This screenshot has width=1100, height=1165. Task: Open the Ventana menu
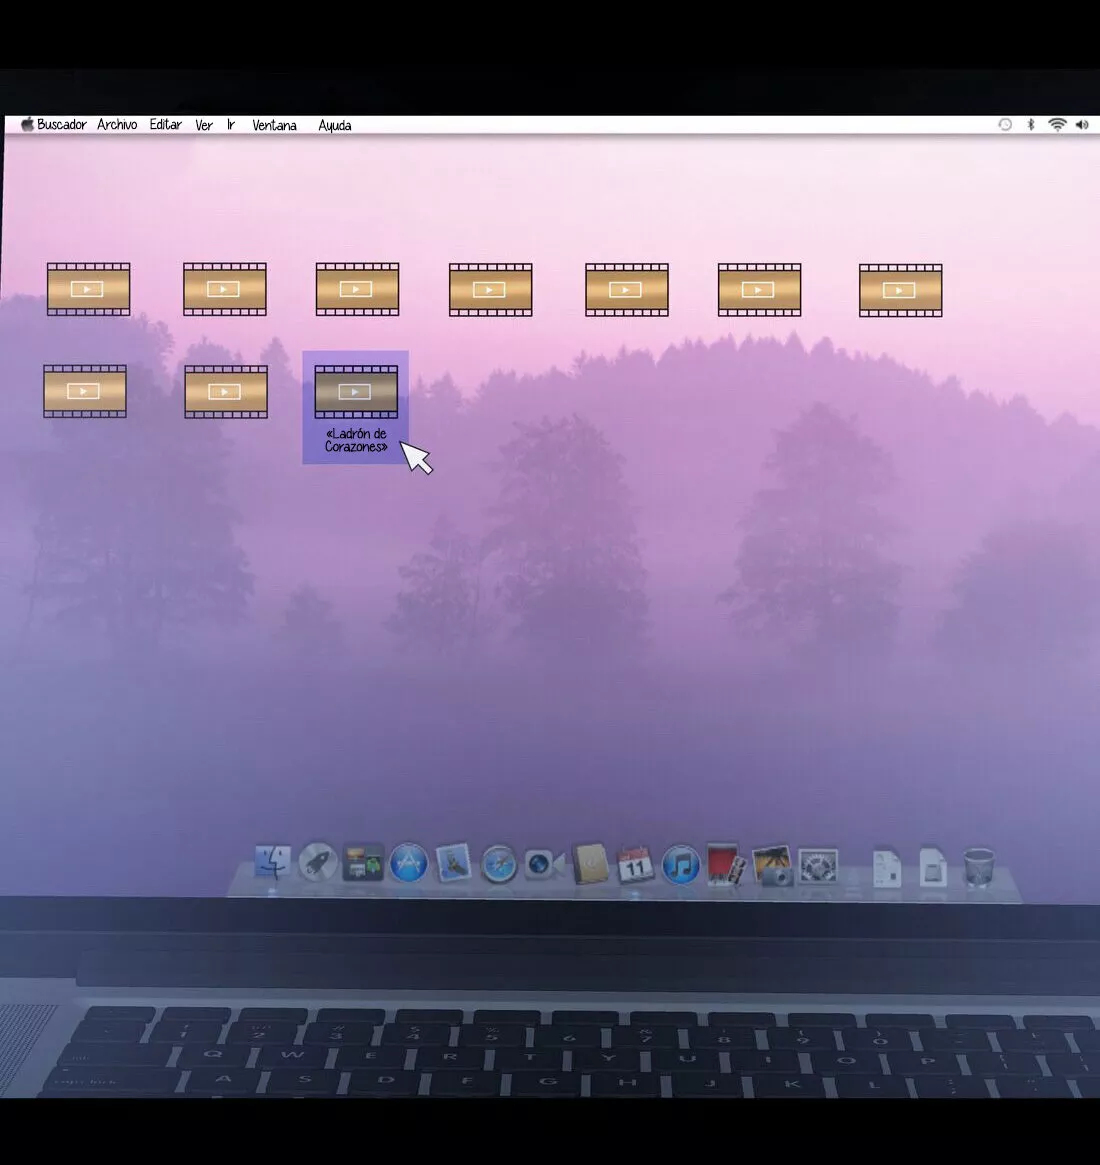point(274,125)
